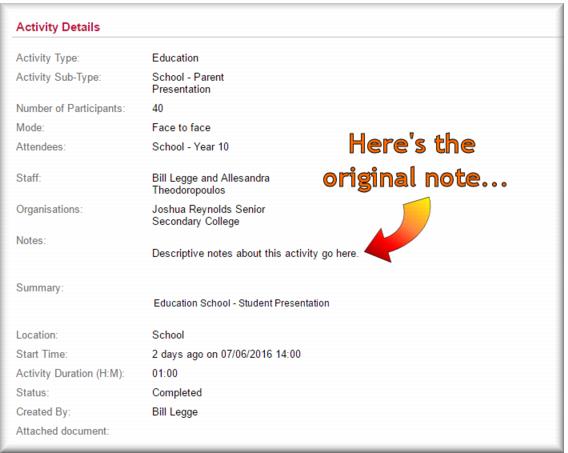
Task: Click Joshua Reynolds Senior Secondary College
Action: pos(209,215)
